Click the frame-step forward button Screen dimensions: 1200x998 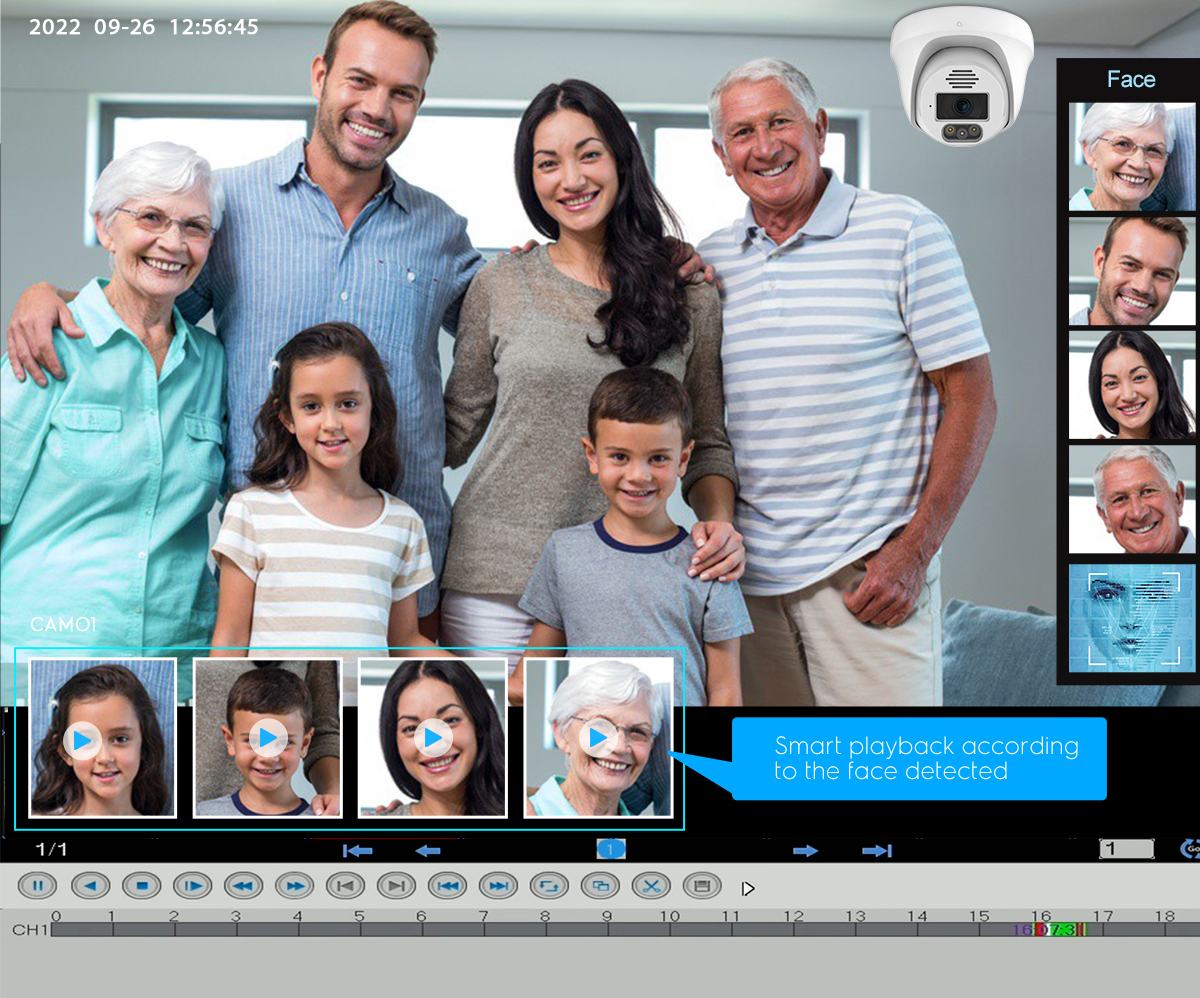tap(192, 886)
